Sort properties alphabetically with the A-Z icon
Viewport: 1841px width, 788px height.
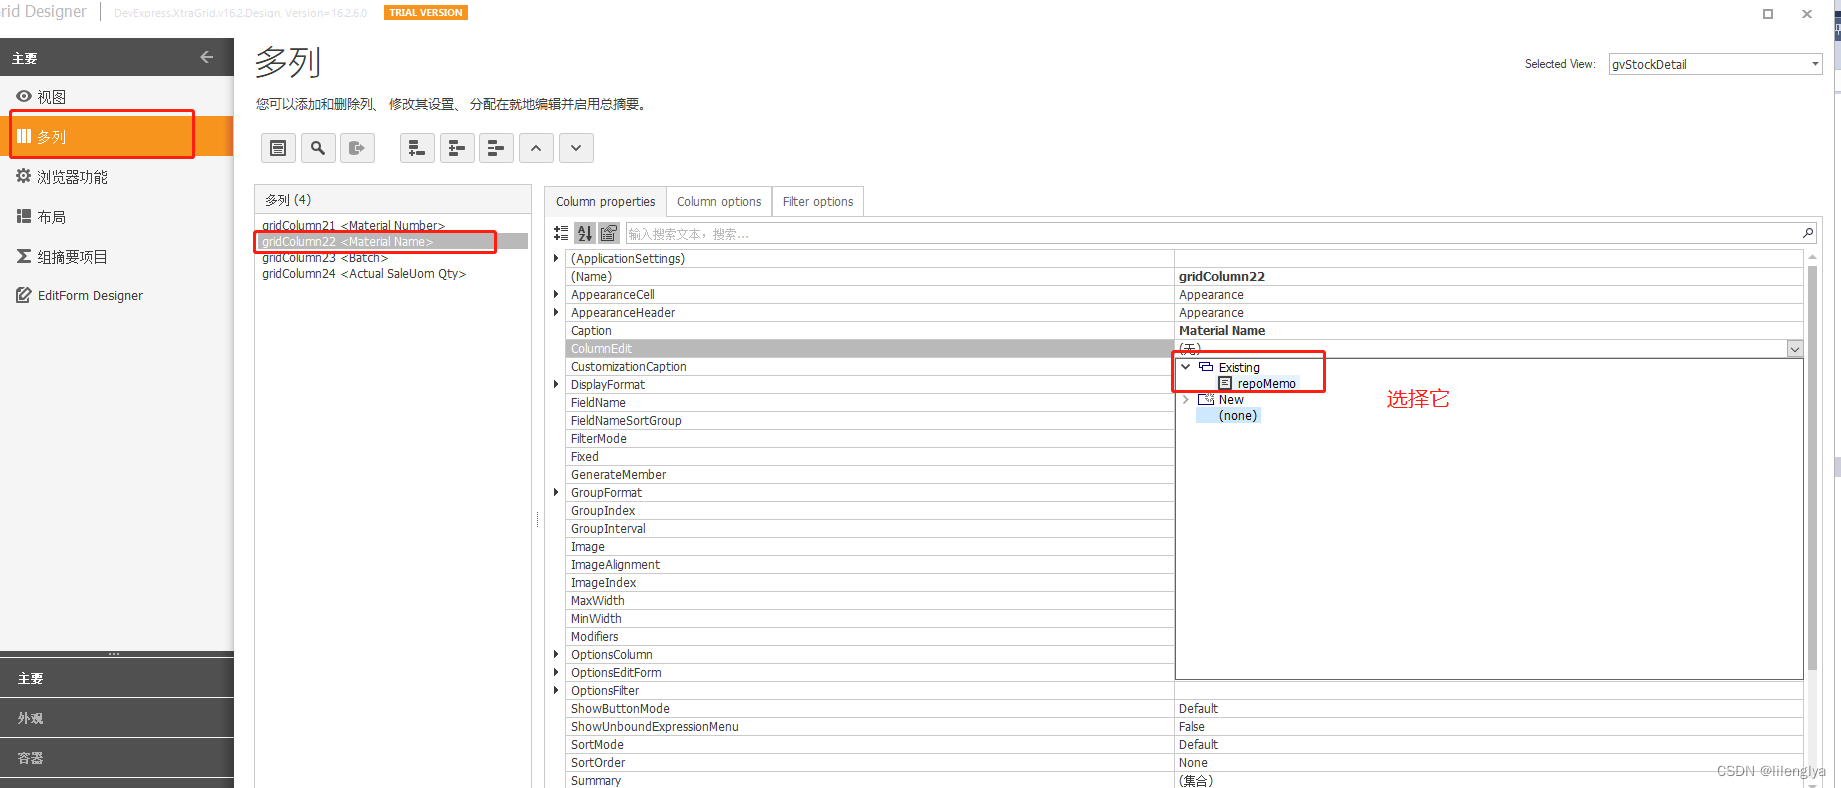pos(585,233)
